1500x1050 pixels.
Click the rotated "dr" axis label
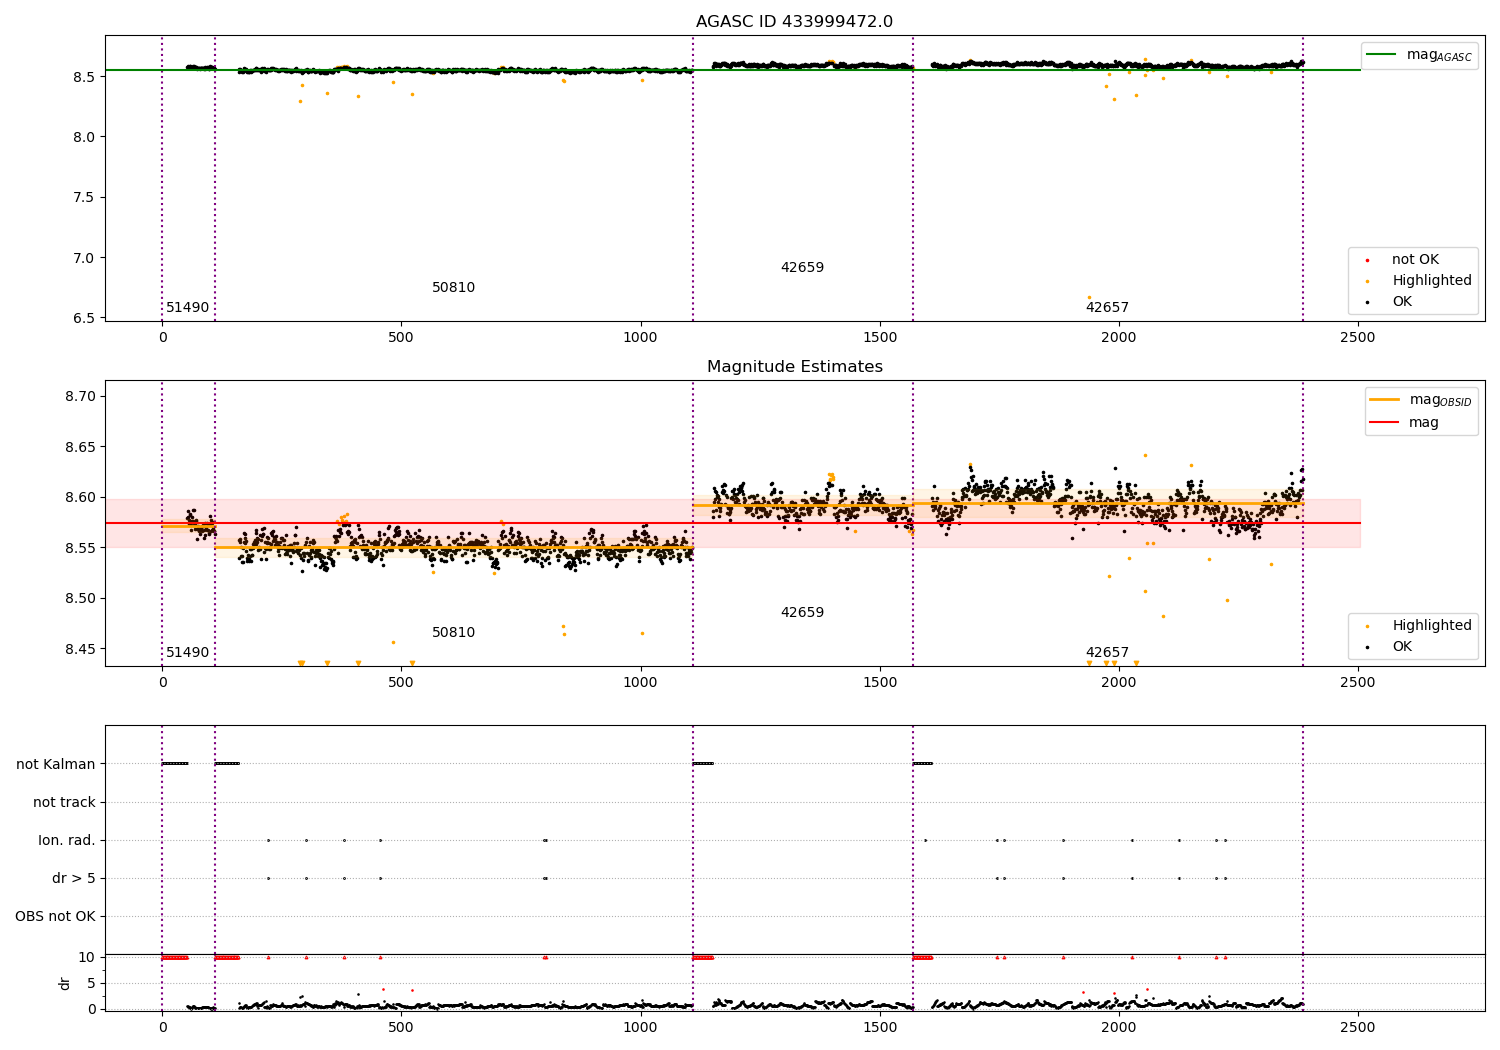click(x=65, y=983)
